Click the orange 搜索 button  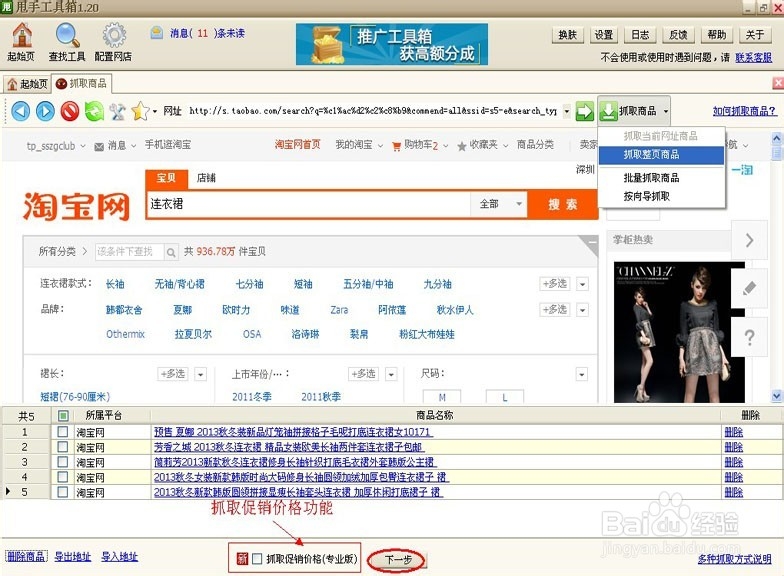point(562,204)
